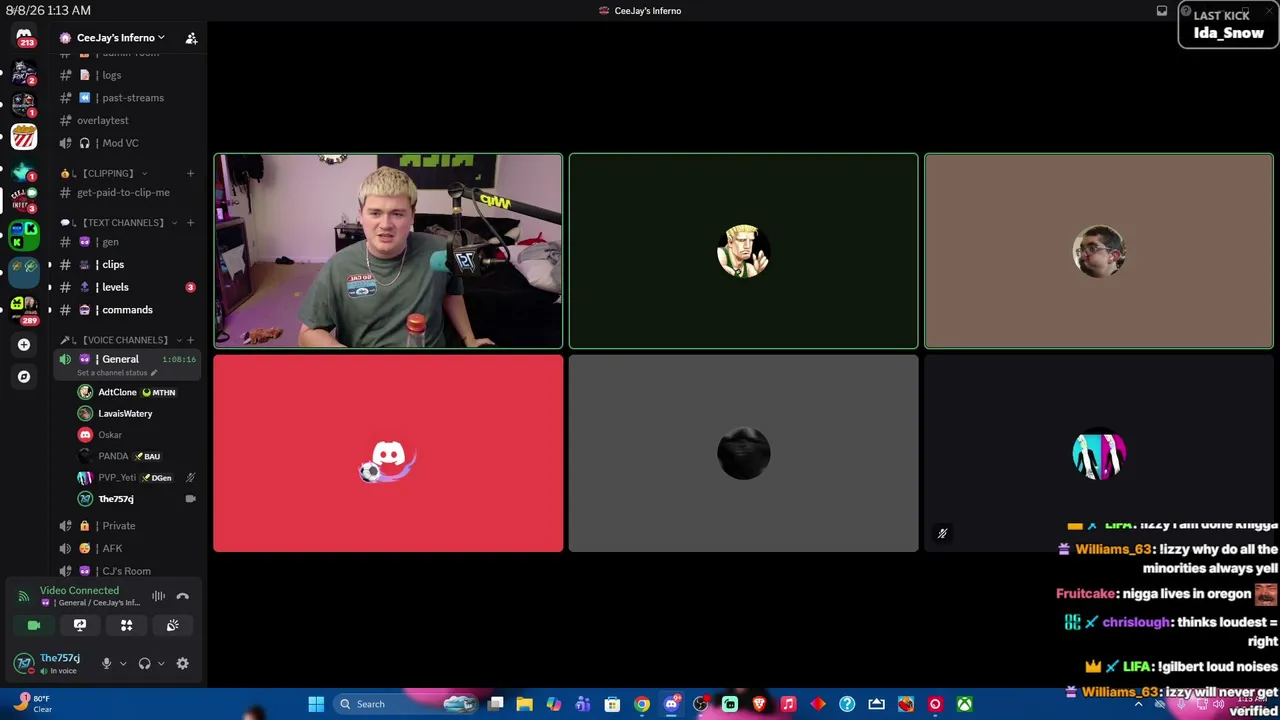This screenshot has width=1280, height=720.
Task: Open the soundboard button
Action: 172,625
